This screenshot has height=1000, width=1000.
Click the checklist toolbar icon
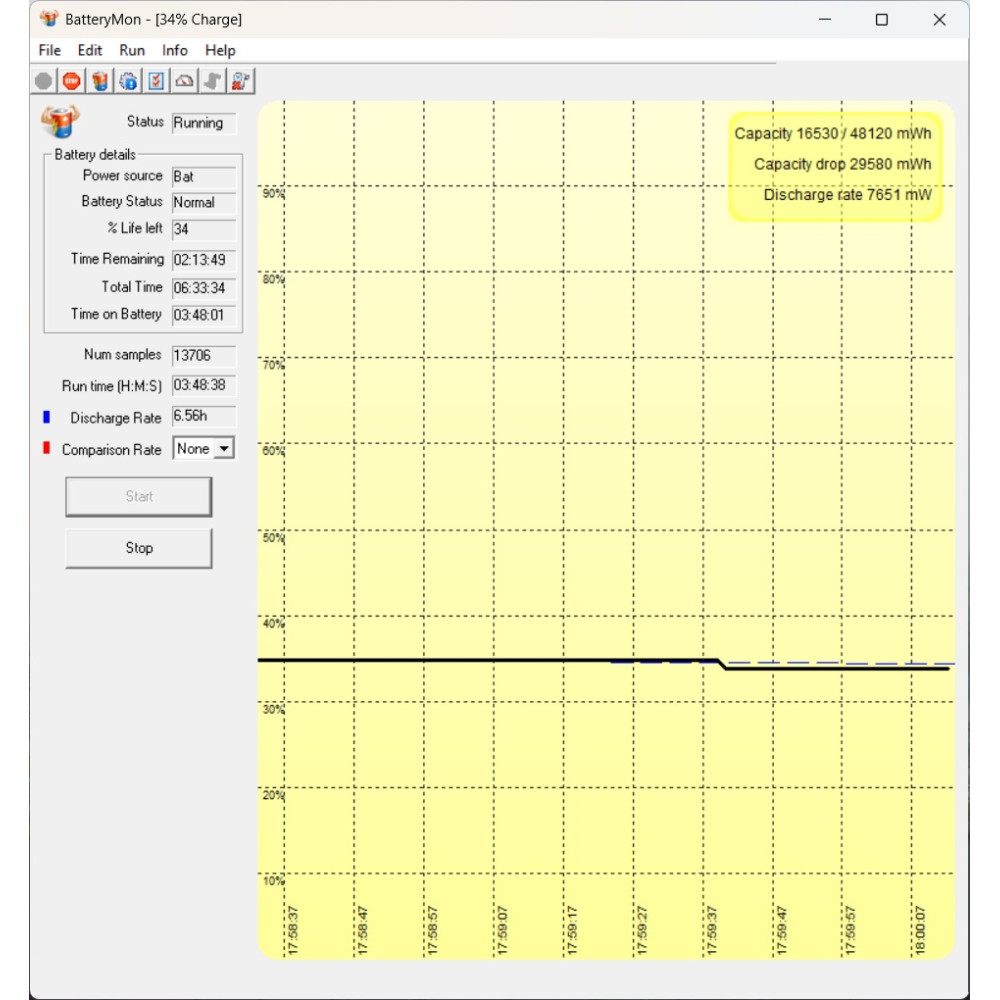(156, 81)
